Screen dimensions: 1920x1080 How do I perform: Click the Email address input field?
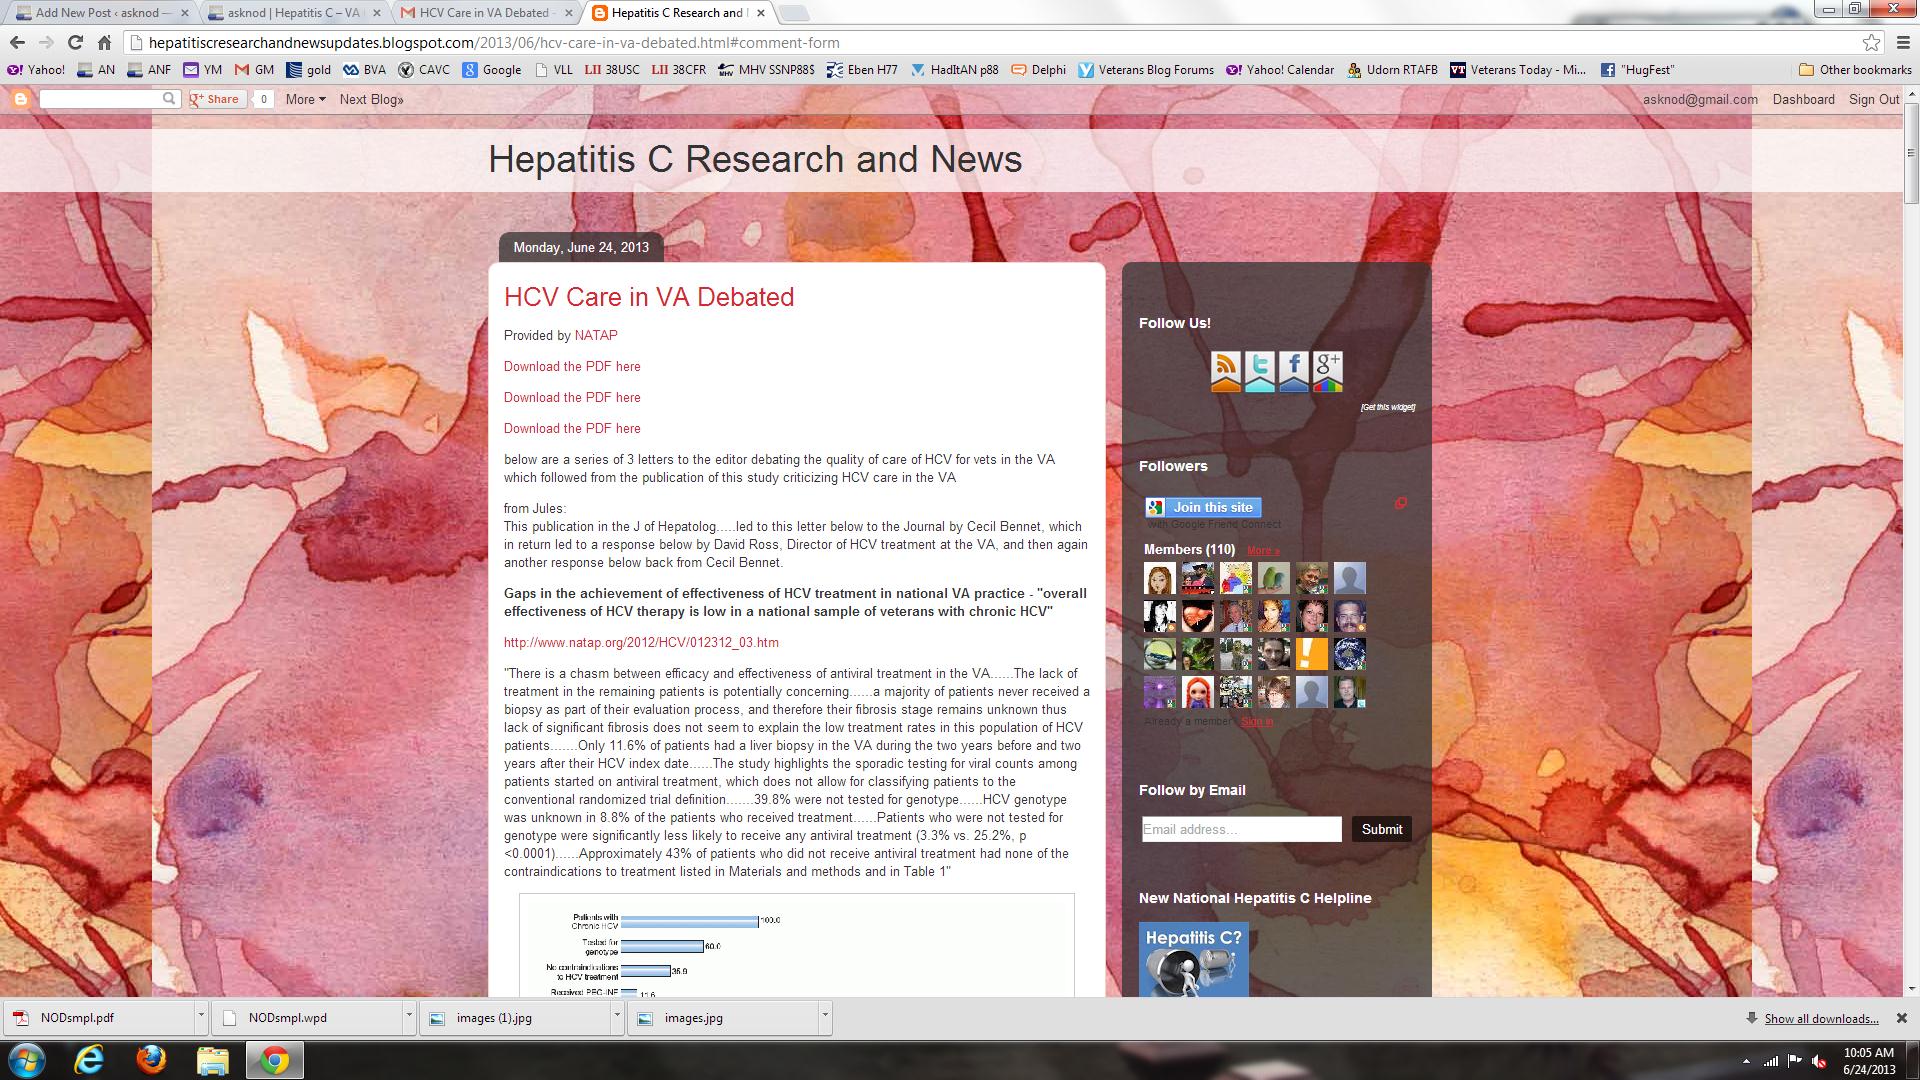pos(1241,829)
